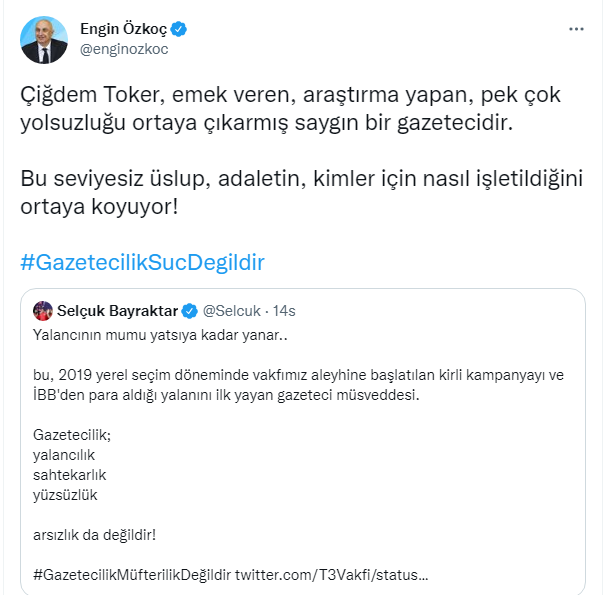The width and height of the screenshot is (605, 595).
Task: Go to the @enginozkoc handle
Action: point(124,48)
